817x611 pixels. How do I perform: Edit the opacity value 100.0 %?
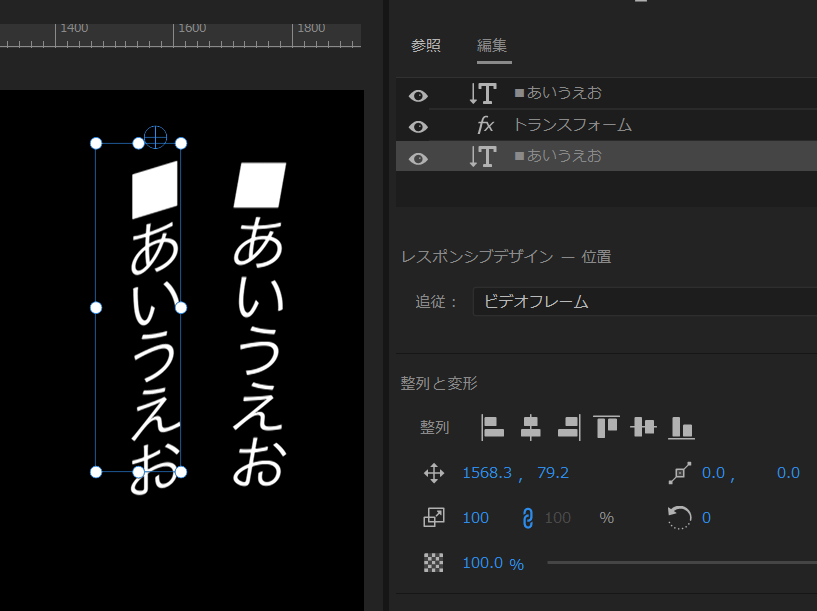(x=493, y=563)
